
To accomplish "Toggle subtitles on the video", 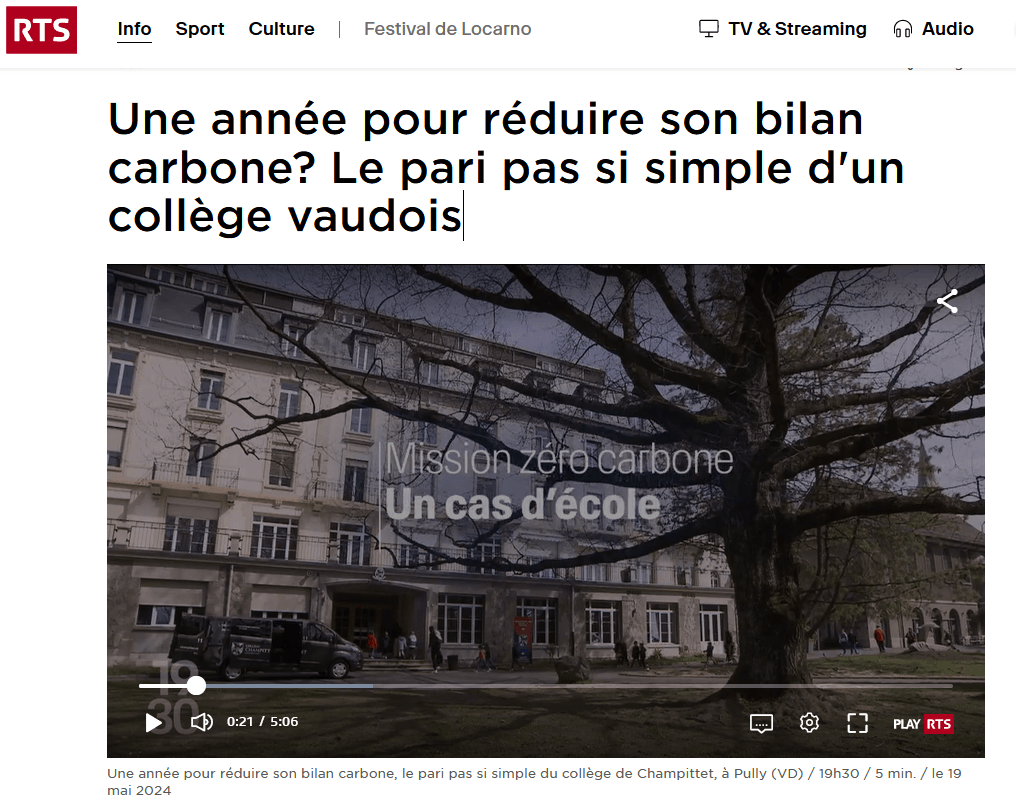I will point(761,723).
